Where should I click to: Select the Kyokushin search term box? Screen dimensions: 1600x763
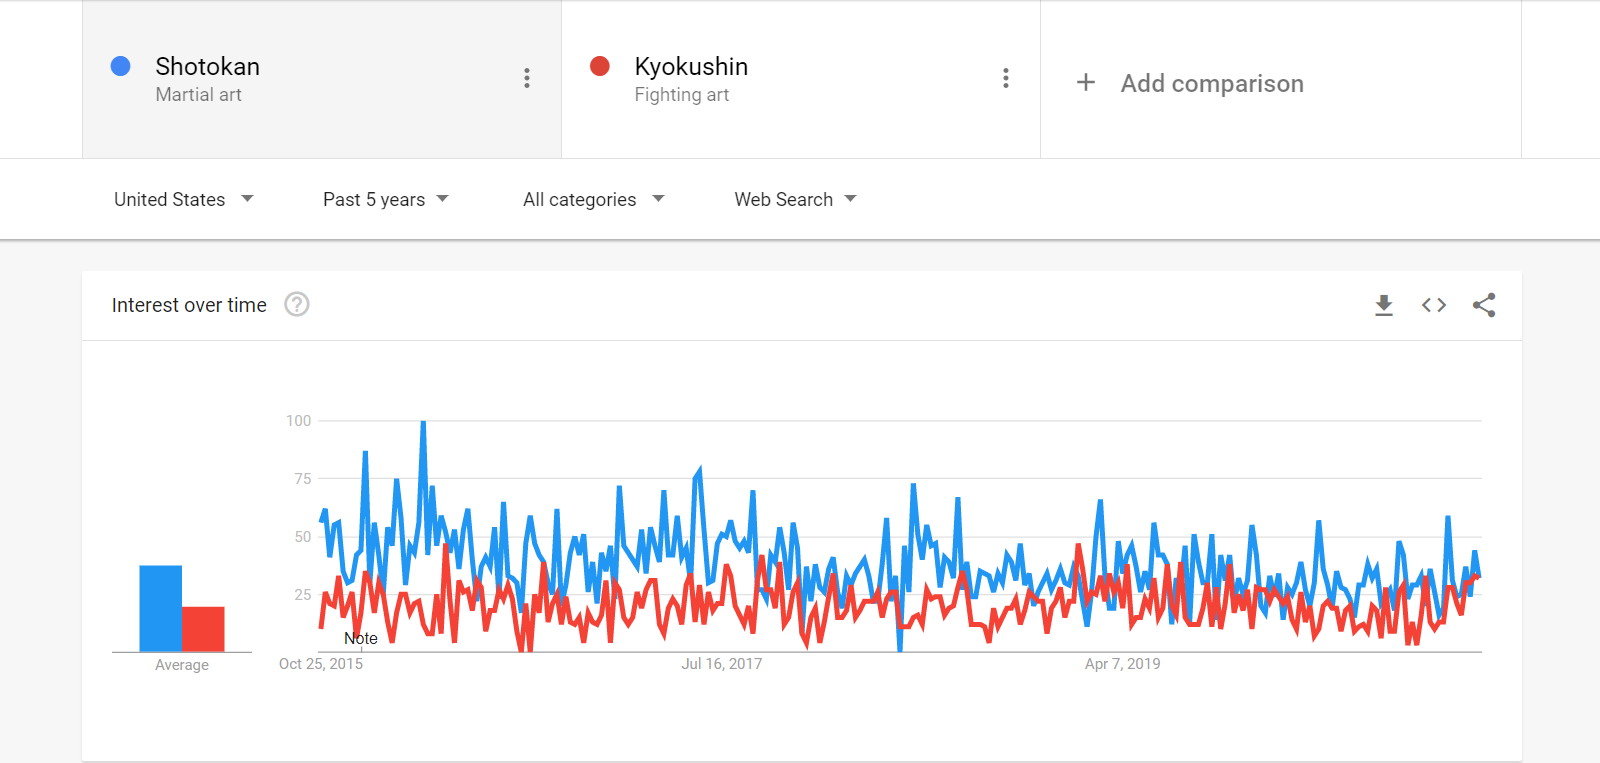point(801,79)
